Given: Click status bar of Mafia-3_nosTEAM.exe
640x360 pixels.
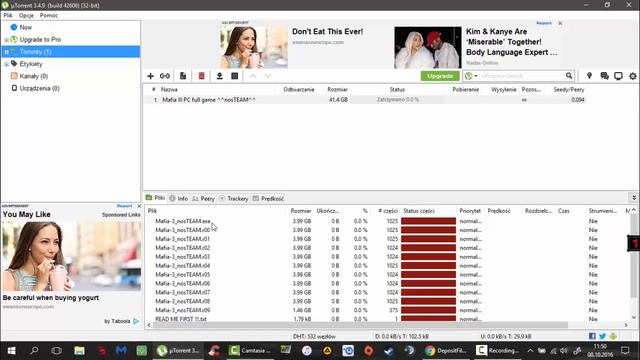Looking at the screenshot, I should [428, 221].
